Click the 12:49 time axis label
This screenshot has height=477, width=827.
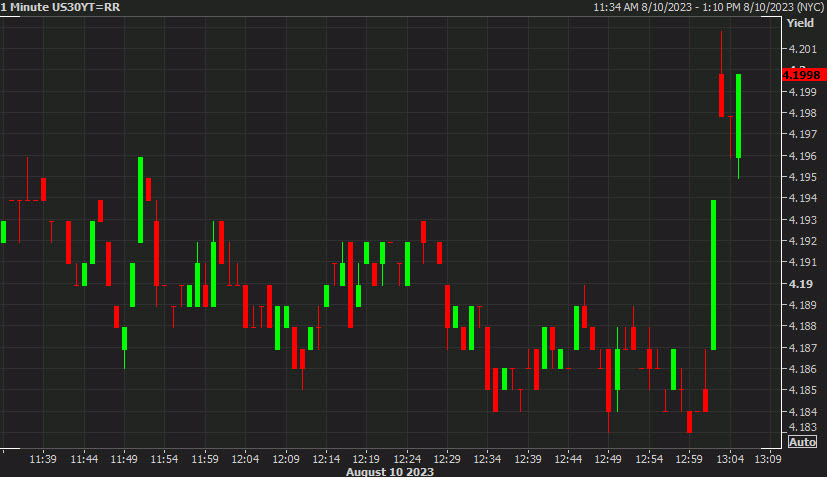click(x=609, y=459)
